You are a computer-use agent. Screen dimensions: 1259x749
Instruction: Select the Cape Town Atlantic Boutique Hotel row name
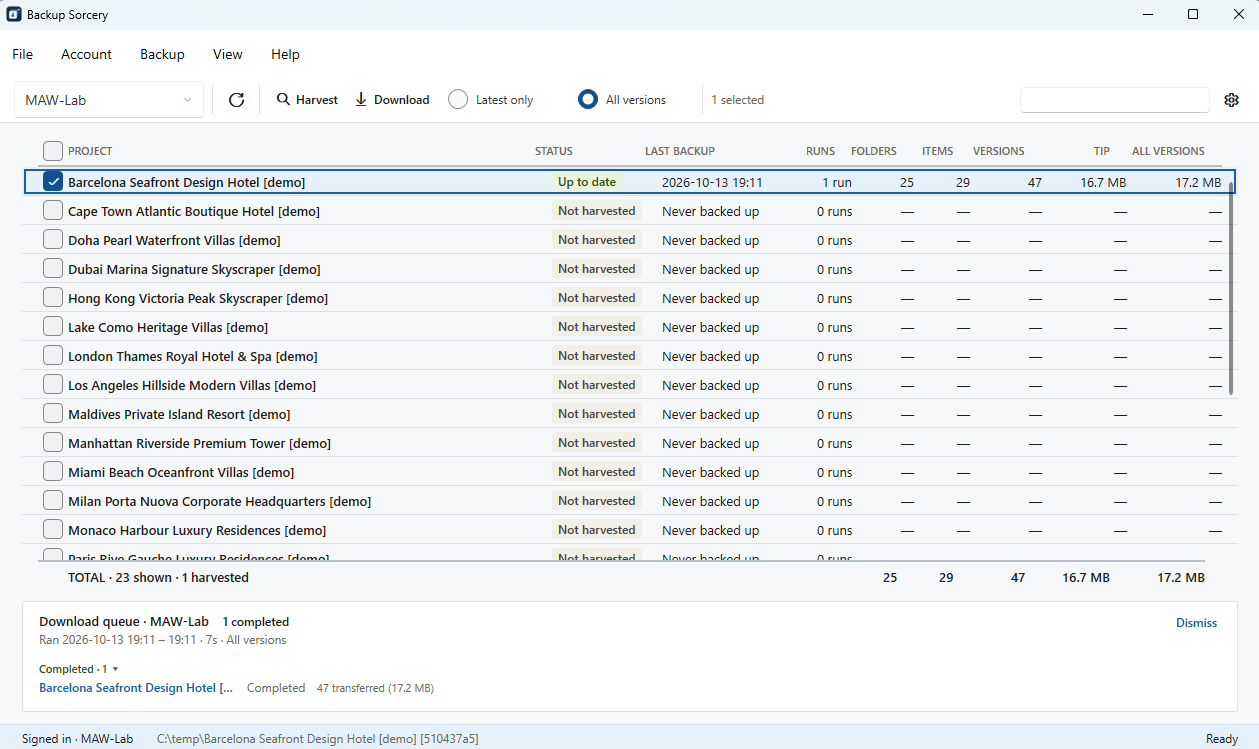(x=194, y=212)
